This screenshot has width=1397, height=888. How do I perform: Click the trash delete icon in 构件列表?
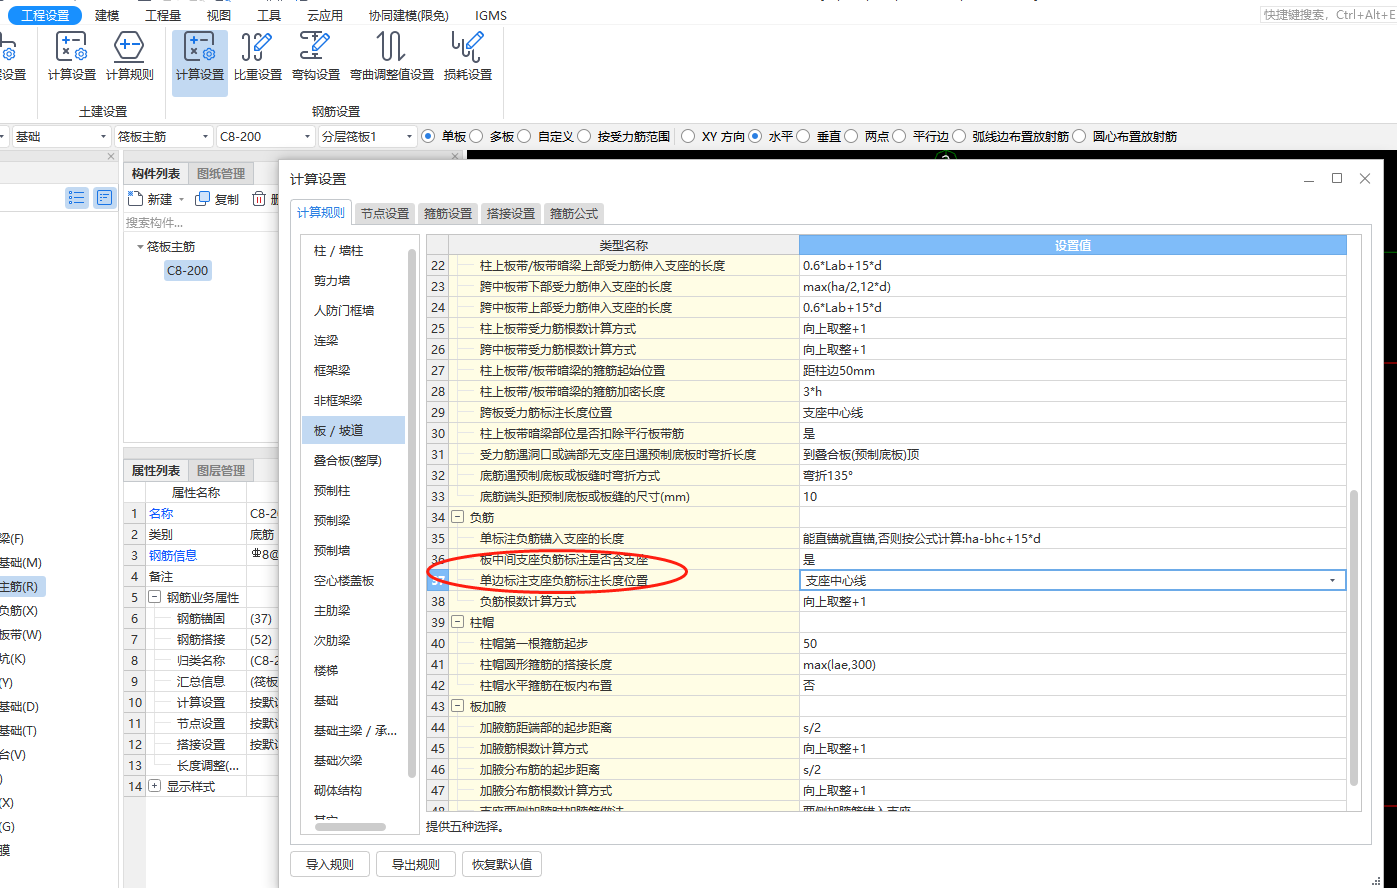pyautogui.click(x=259, y=199)
